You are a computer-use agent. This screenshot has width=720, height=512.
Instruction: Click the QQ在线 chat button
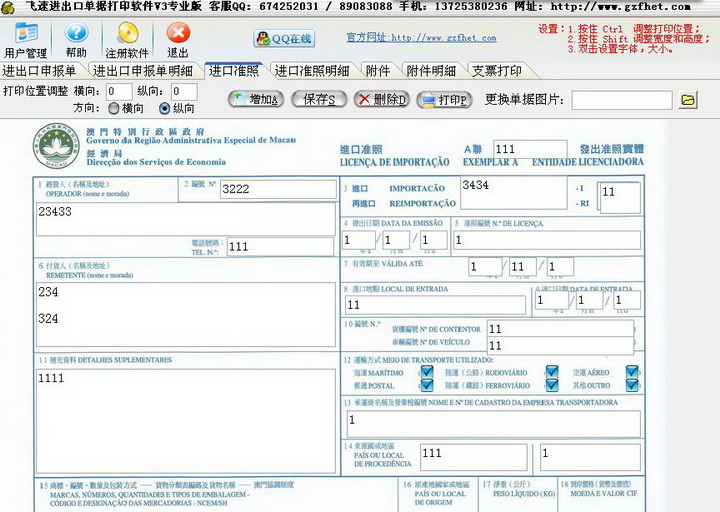284,39
